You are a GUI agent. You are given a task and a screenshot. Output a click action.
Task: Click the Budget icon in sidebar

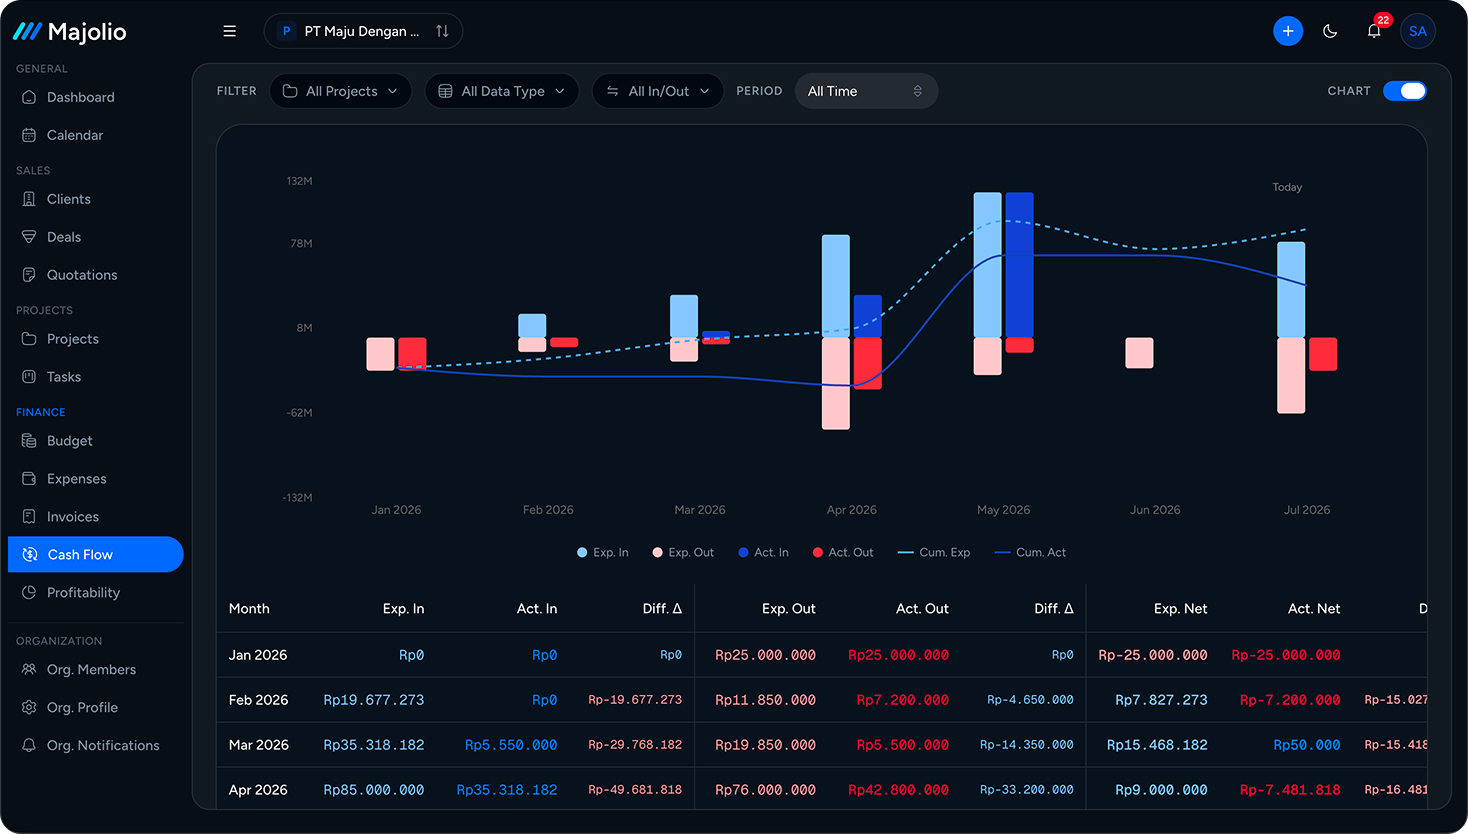coord(29,441)
